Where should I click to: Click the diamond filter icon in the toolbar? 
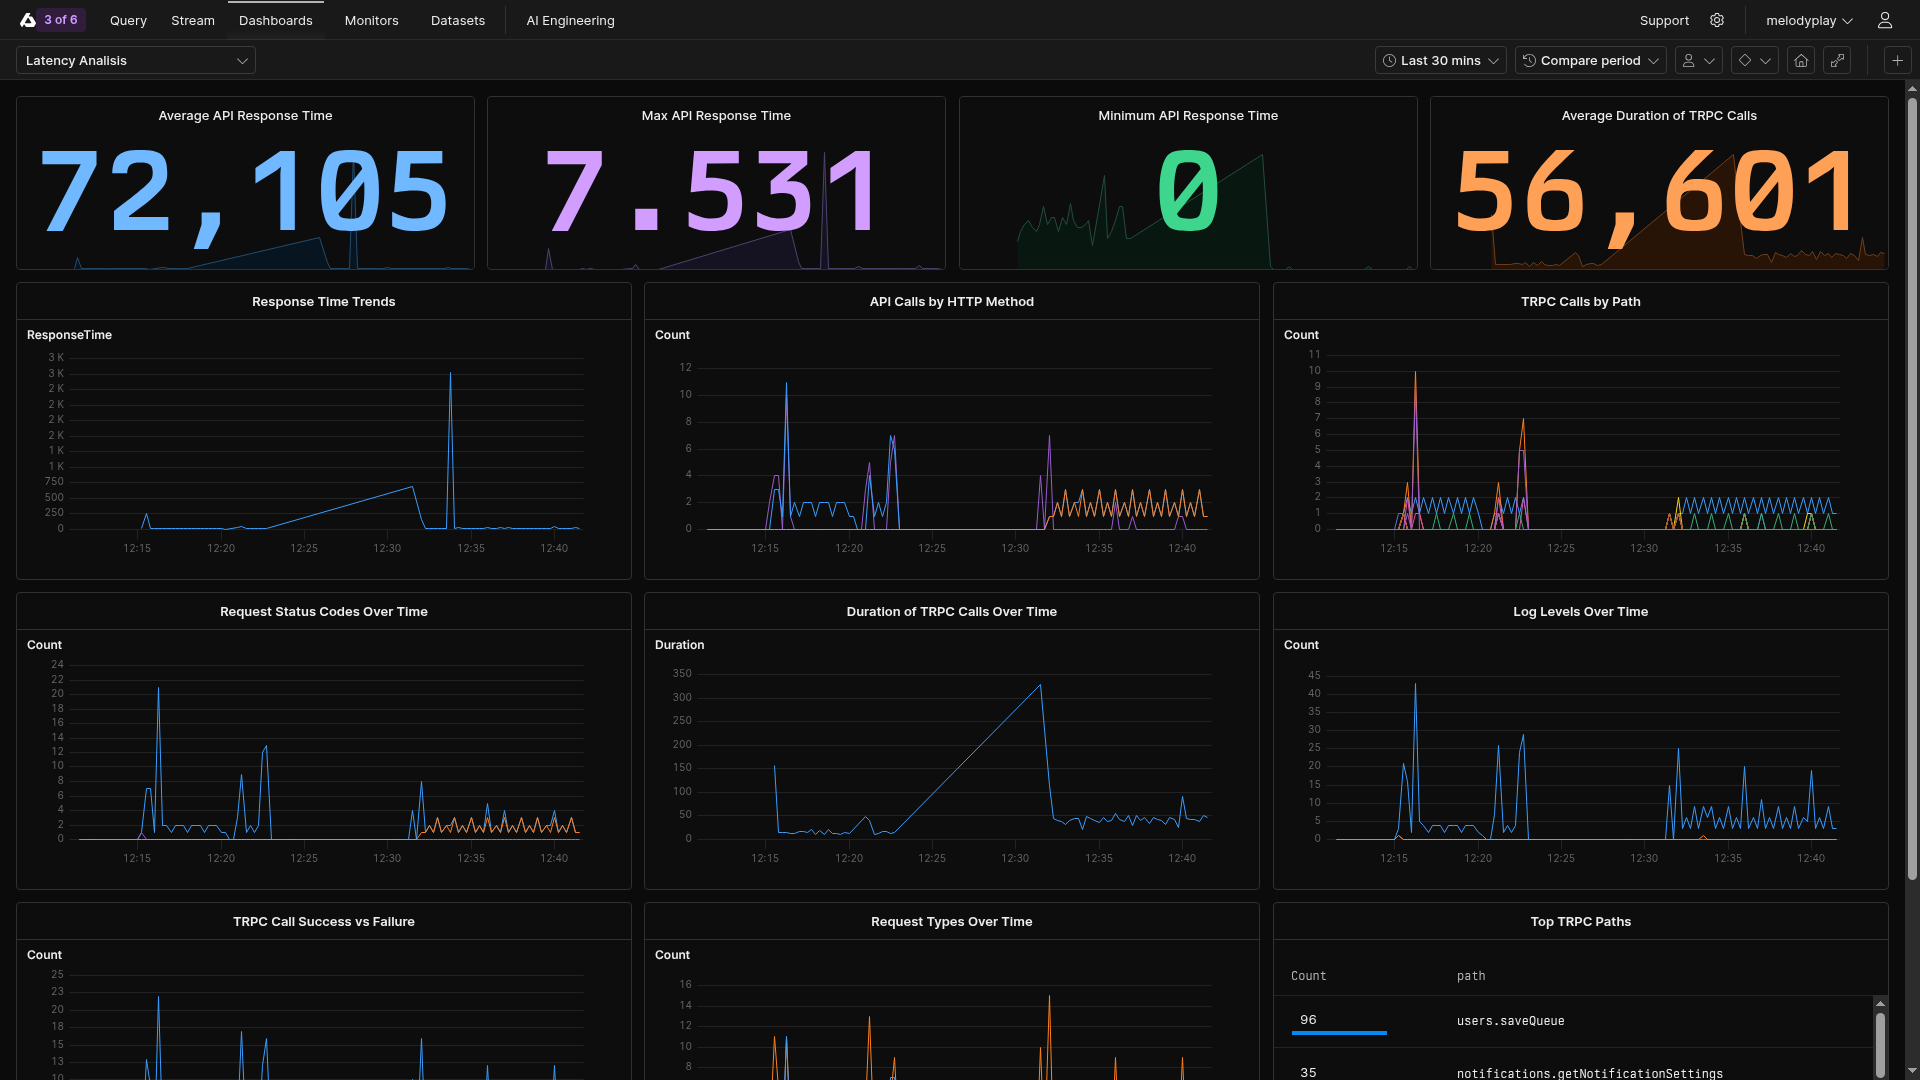pos(1752,60)
